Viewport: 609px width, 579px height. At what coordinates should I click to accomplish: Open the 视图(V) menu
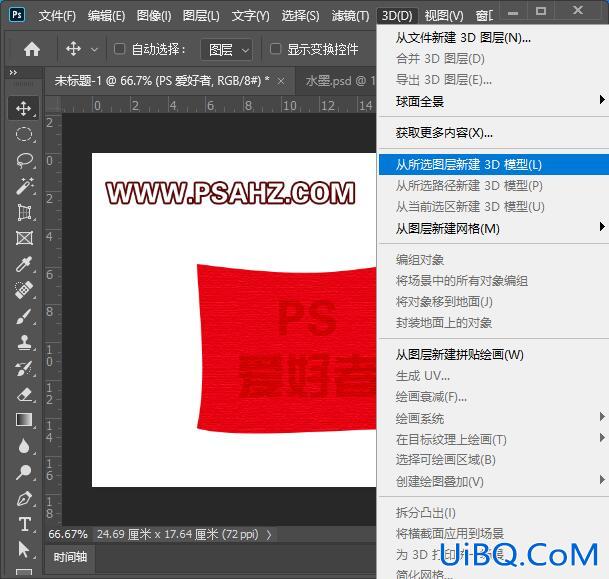(x=444, y=16)
